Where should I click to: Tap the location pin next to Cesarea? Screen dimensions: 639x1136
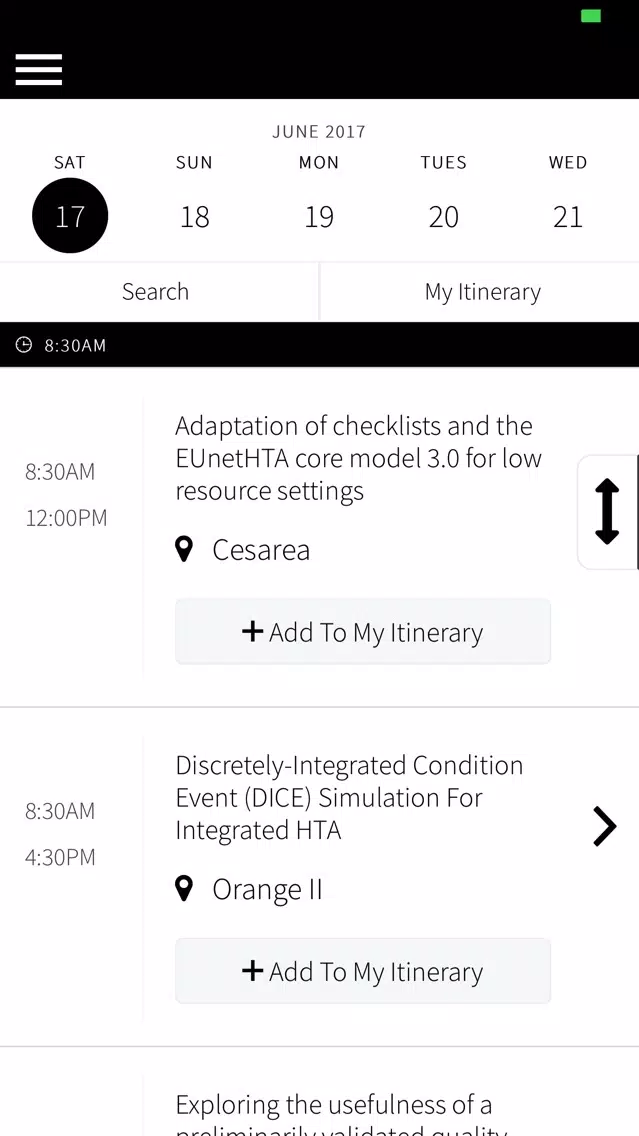184,549
